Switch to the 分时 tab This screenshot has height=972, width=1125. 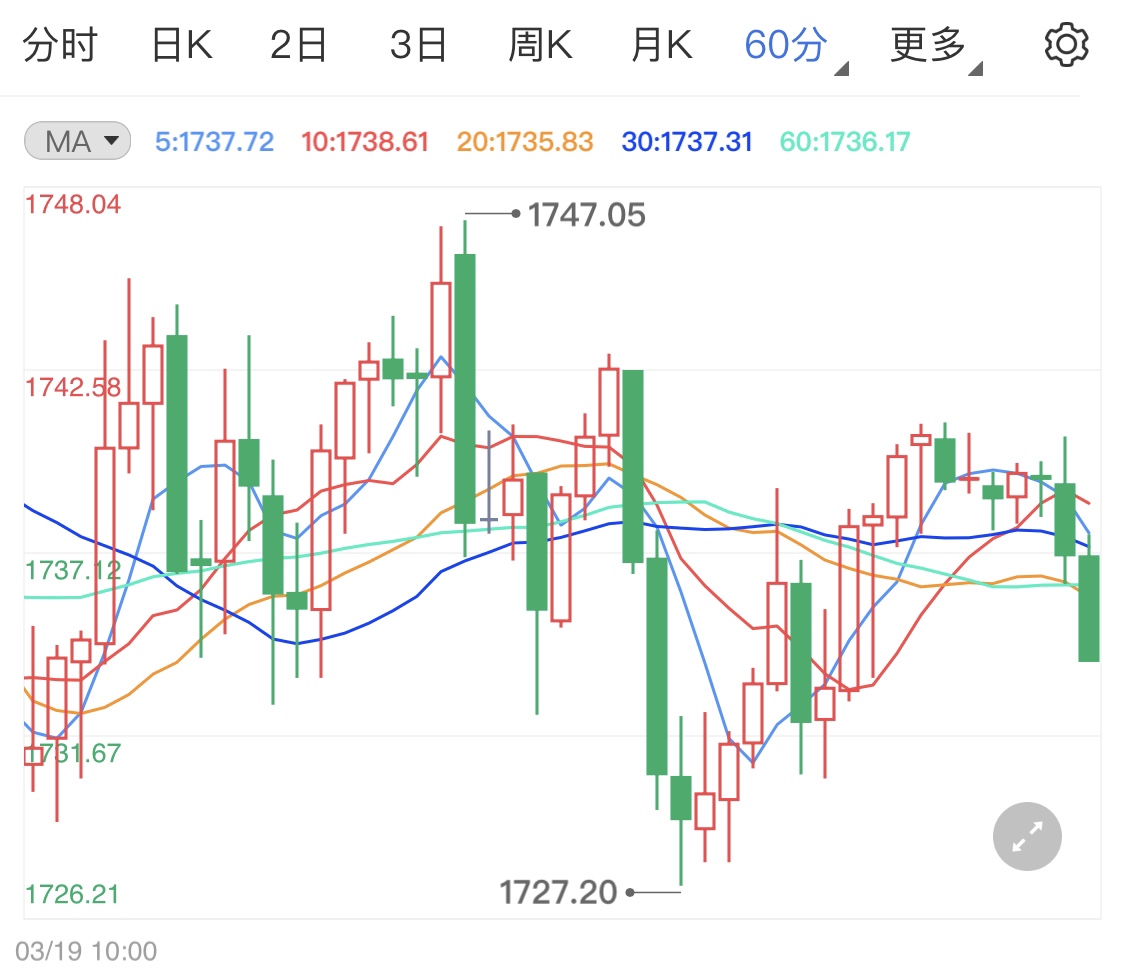[60, 45]
